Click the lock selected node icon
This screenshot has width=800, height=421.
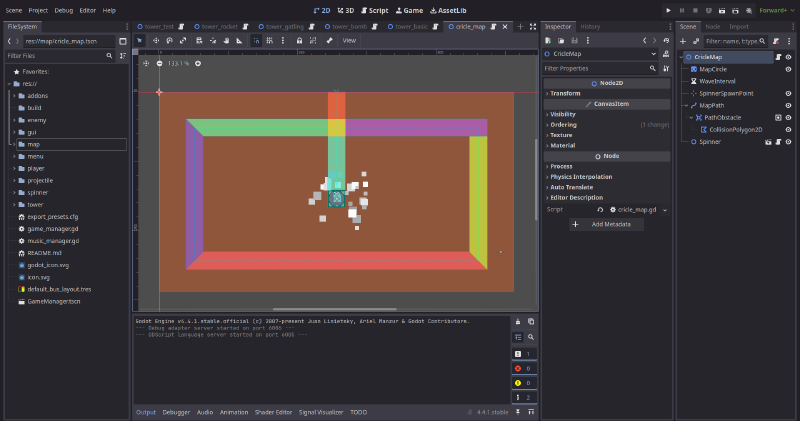pos(300,40)
